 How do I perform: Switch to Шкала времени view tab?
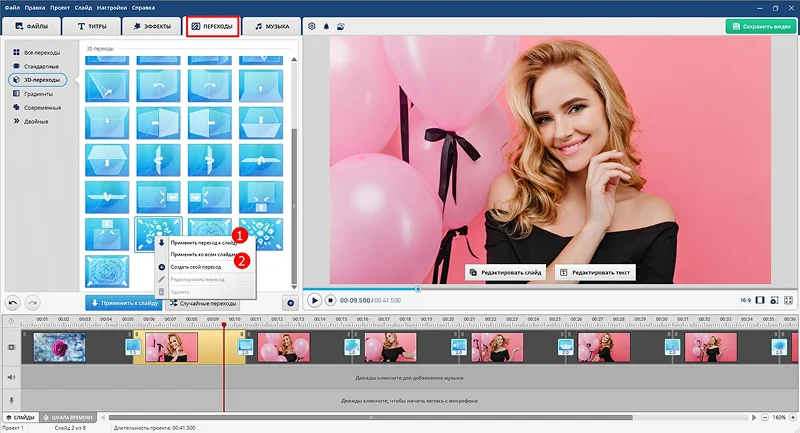click(x=68, y=417)
